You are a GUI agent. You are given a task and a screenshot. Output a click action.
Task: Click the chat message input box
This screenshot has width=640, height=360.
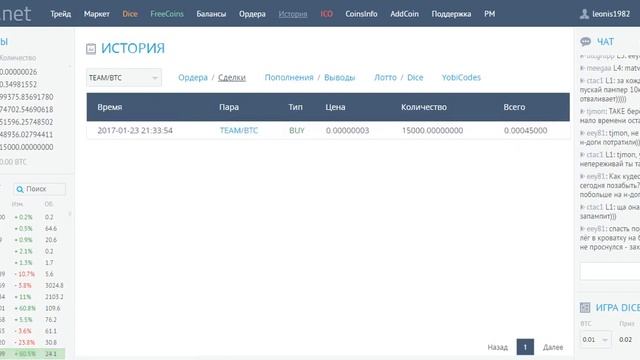(610, 271)
